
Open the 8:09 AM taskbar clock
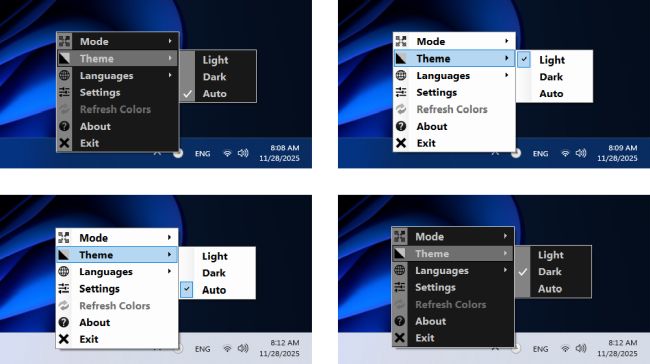pyautogui.click(x=617, y=153)
